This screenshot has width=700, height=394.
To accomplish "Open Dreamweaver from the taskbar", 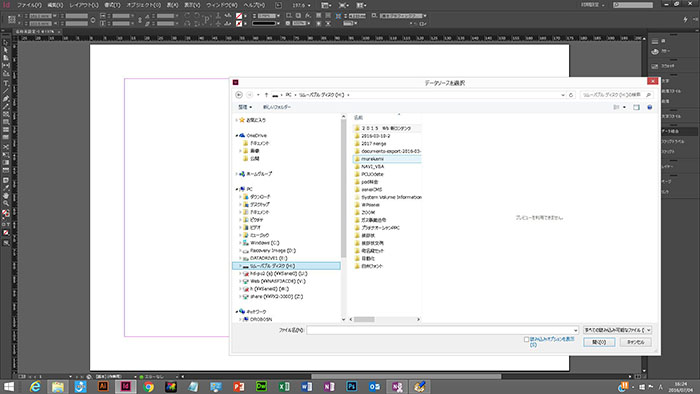I will click(x=261, y=386).
